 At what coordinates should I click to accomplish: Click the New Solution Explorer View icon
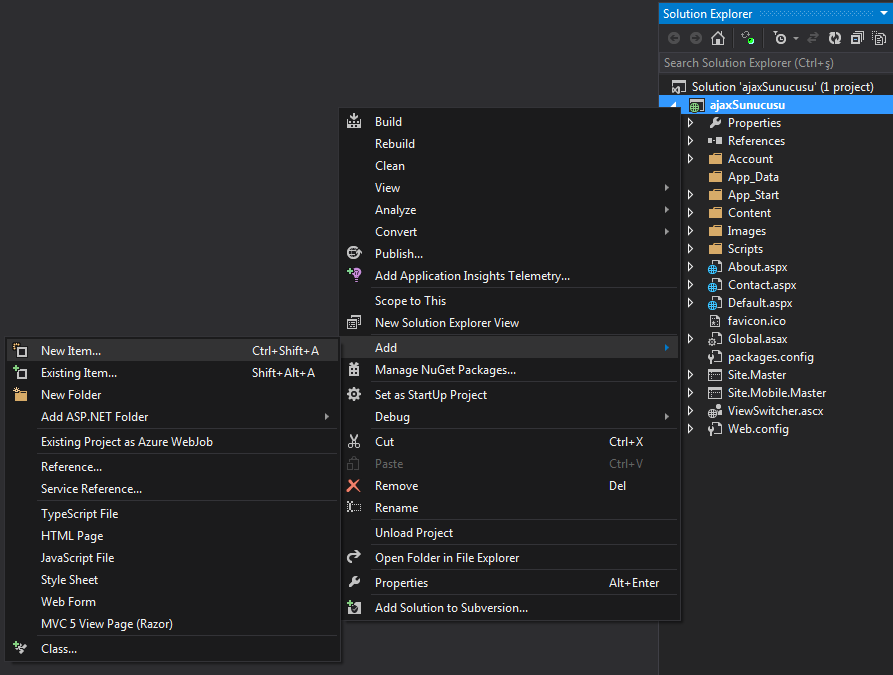click(354, 322)
